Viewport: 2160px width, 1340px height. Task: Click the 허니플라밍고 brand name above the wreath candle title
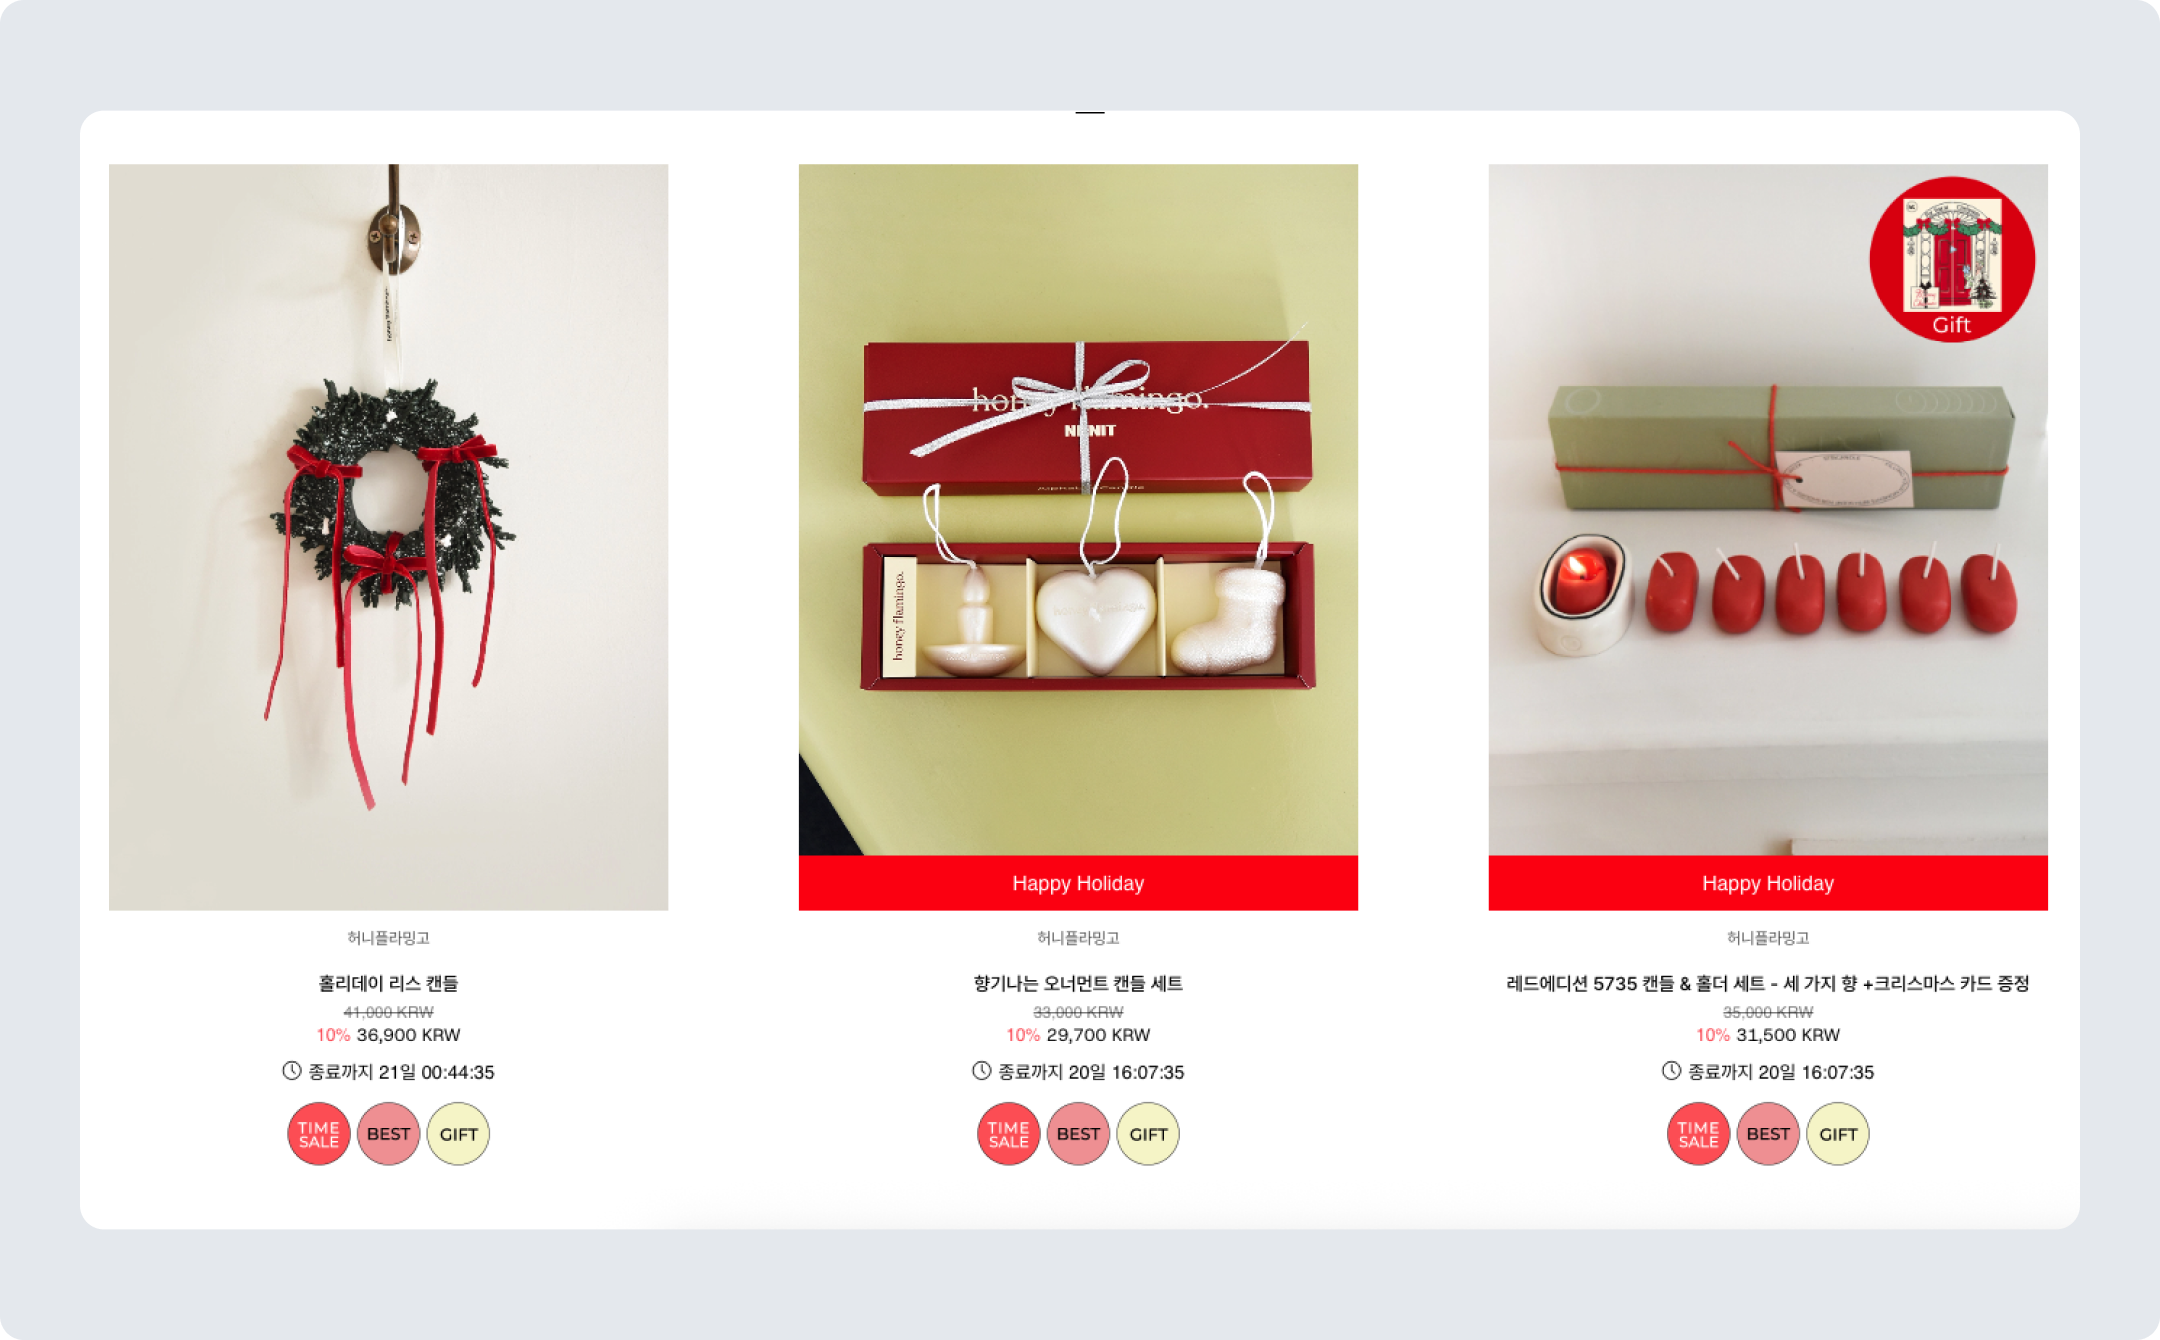click(x=388, y=937)
